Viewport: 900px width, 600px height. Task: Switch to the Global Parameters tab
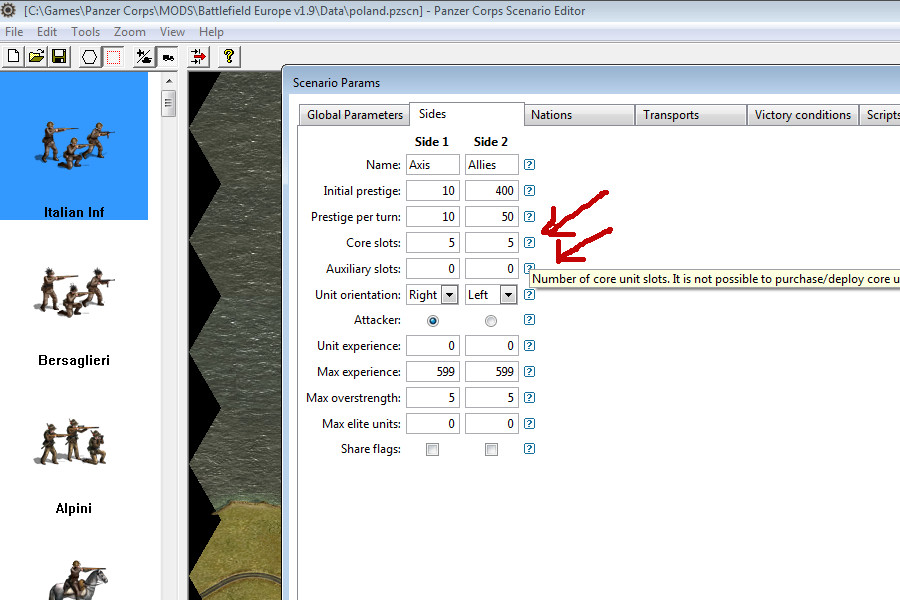pos(354,115)
